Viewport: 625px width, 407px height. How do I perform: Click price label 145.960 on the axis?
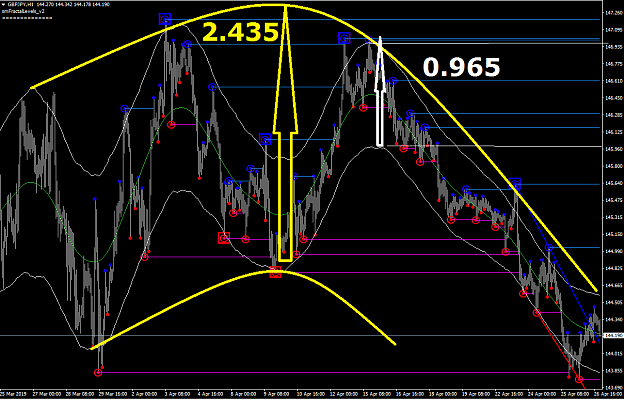614,149
